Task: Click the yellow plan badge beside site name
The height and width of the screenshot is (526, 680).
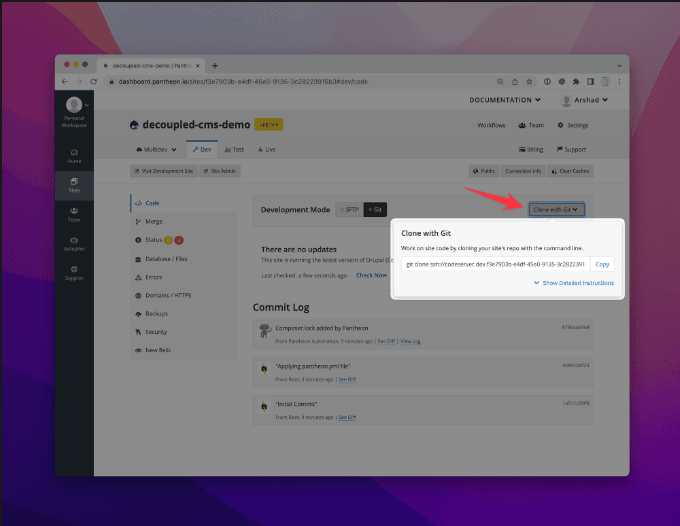Action: [x=269, y=125]
